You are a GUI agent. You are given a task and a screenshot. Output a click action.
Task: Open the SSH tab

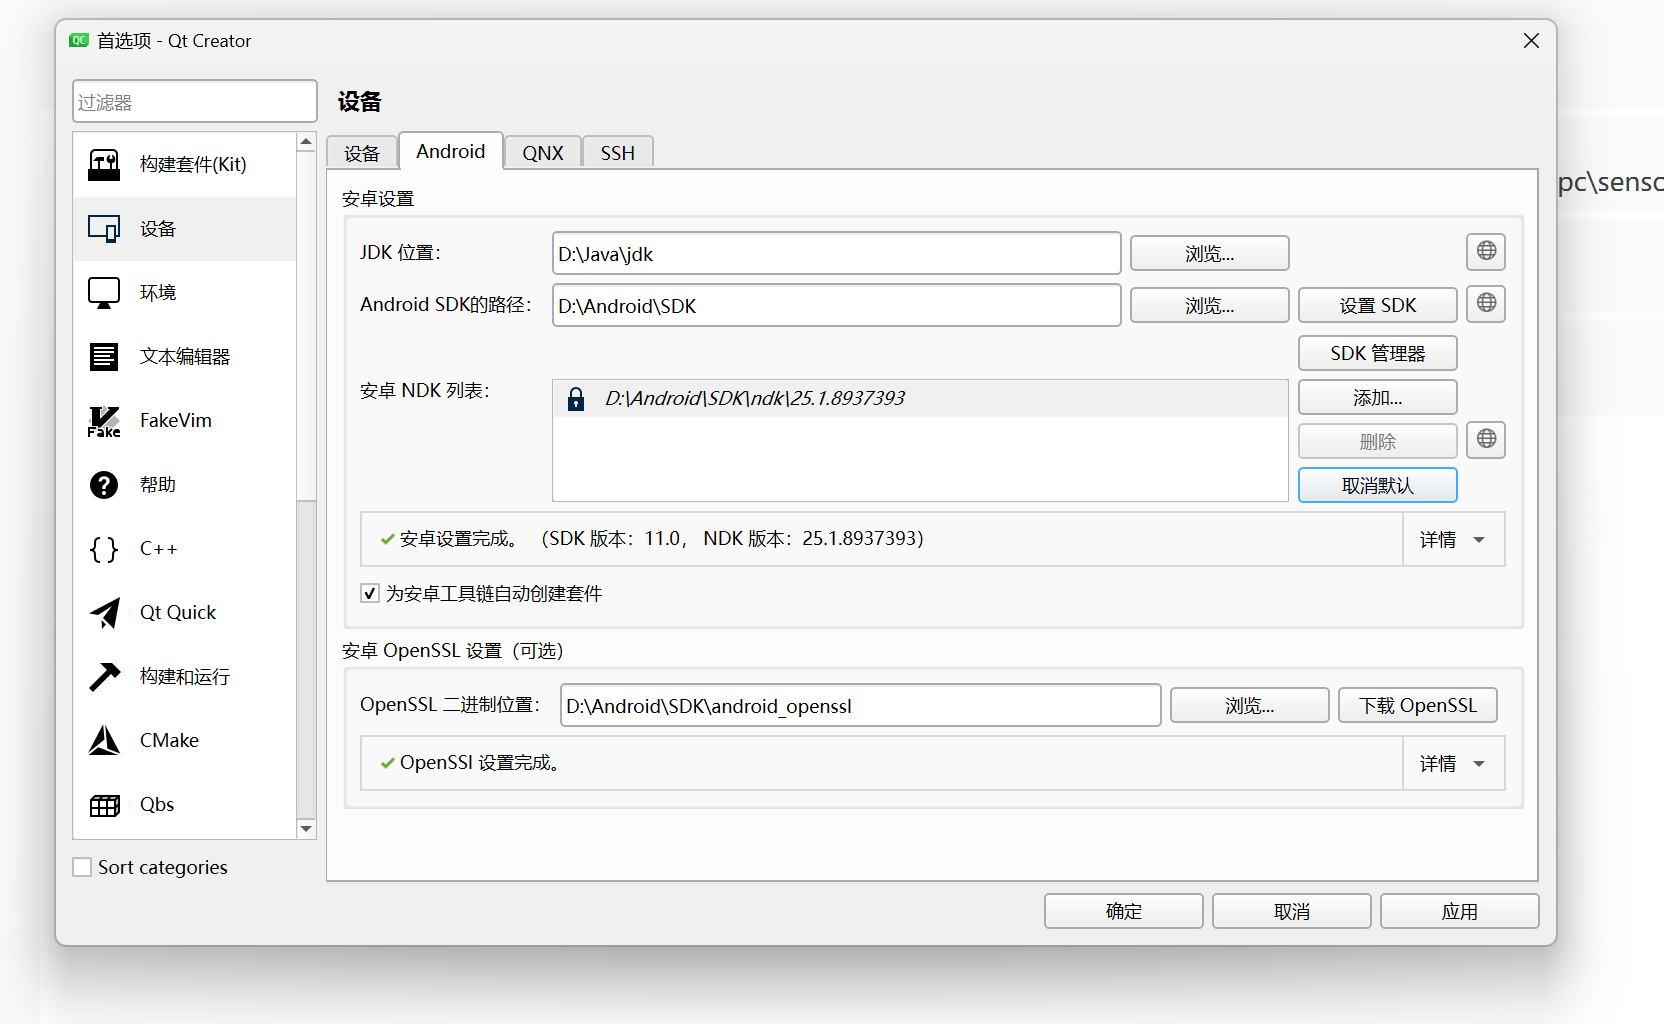pos(618,153)
